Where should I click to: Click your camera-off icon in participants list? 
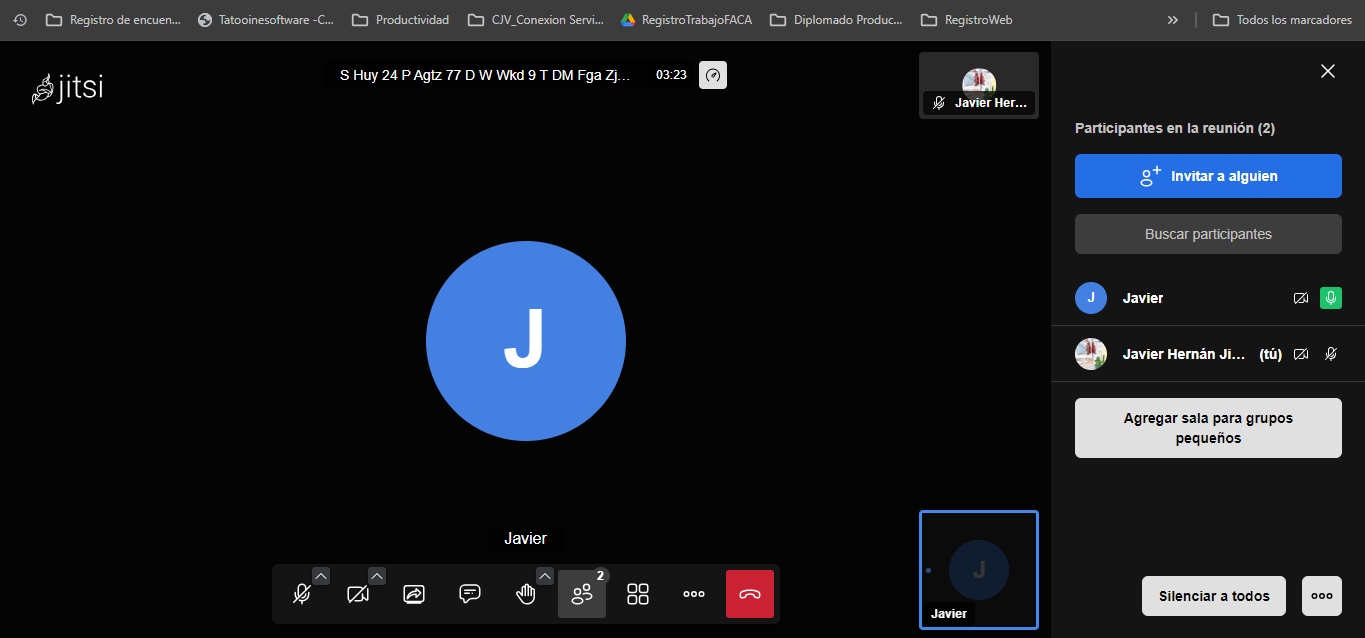click(x=1301, y=354)
